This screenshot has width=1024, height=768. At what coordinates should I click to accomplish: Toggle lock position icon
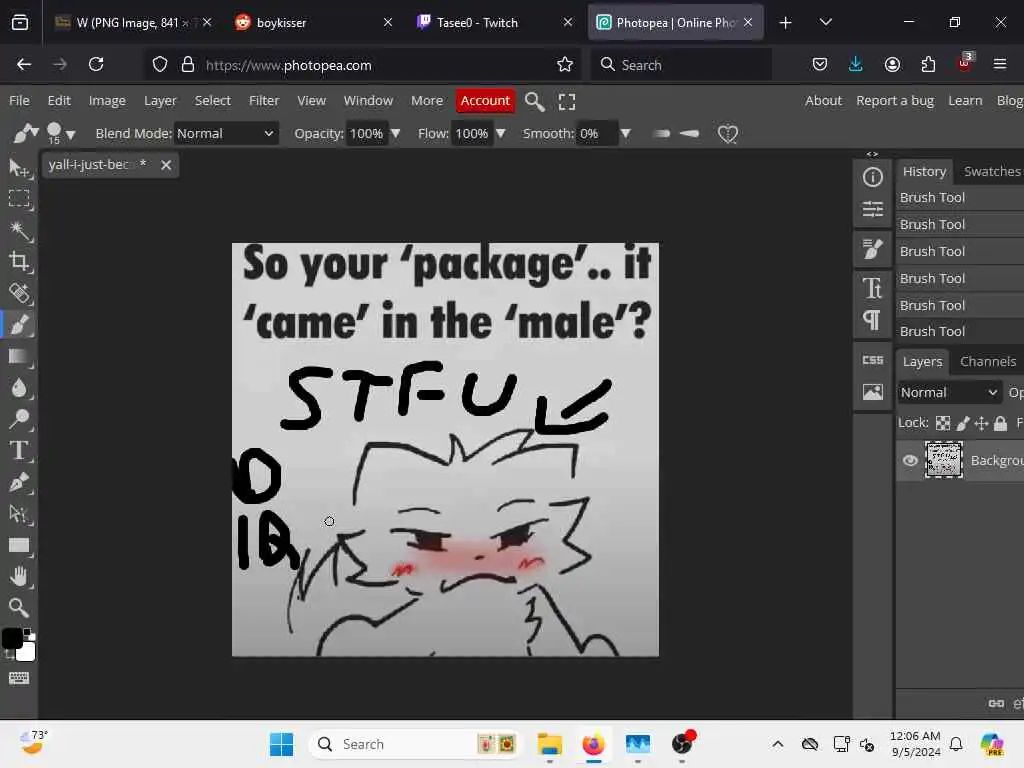coord(981,423)
